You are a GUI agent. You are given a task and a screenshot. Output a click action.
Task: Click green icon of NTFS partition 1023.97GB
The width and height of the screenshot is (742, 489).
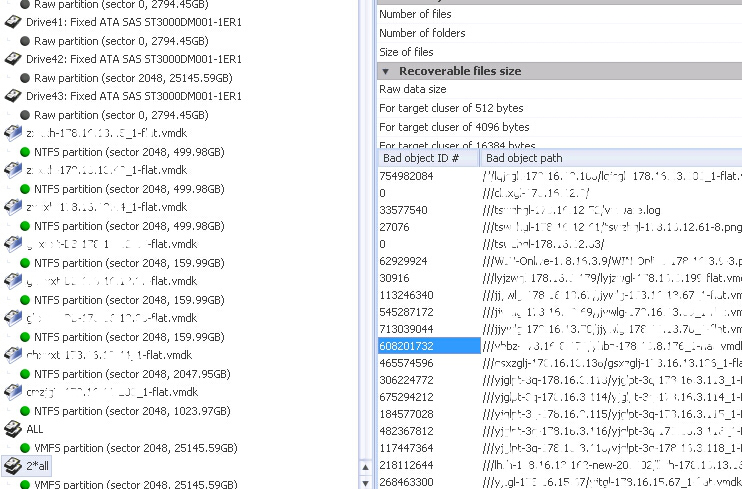tap(26, 411)
